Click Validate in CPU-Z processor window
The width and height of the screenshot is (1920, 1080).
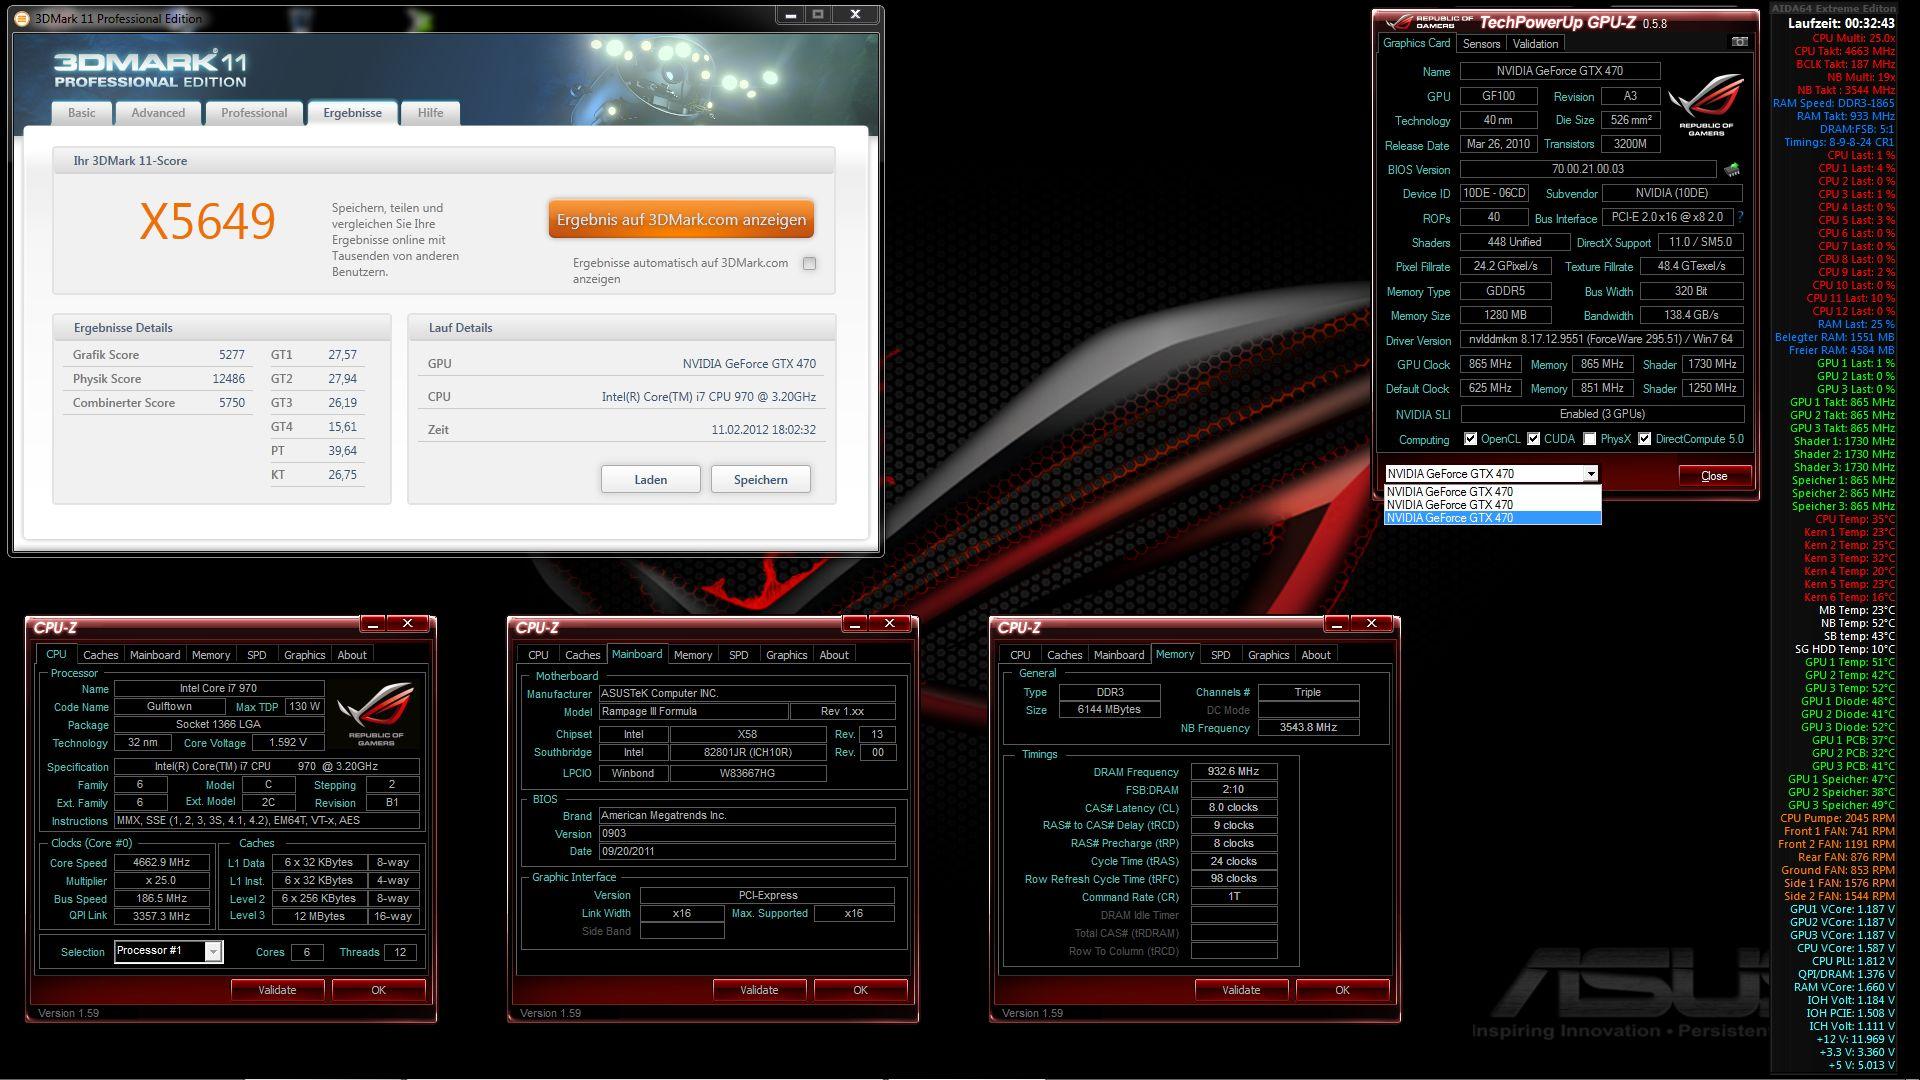point(277,990)
